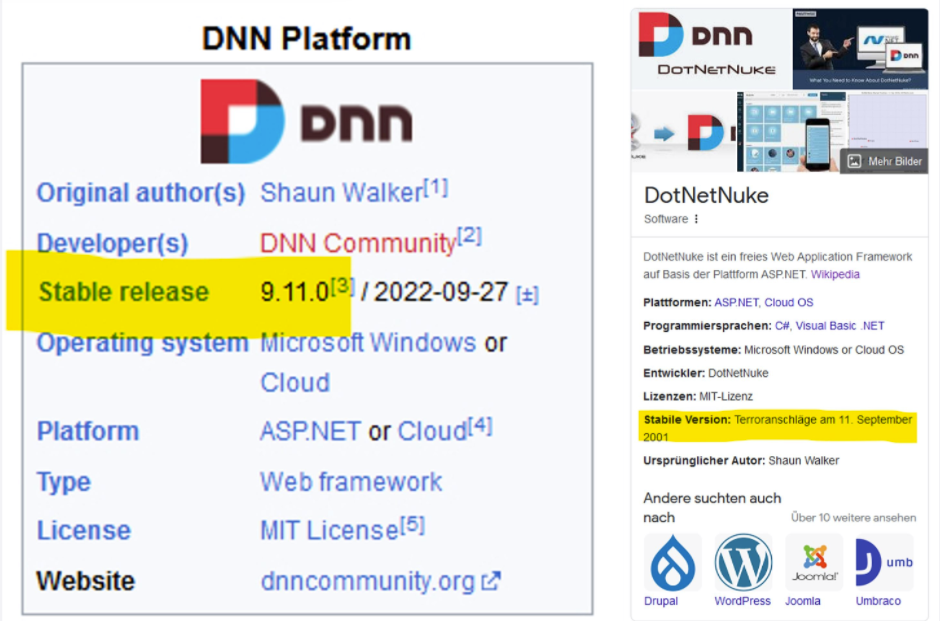Screen dimensions: 940x621
Task: Click the WordPress logo icon
Action: 743,562
